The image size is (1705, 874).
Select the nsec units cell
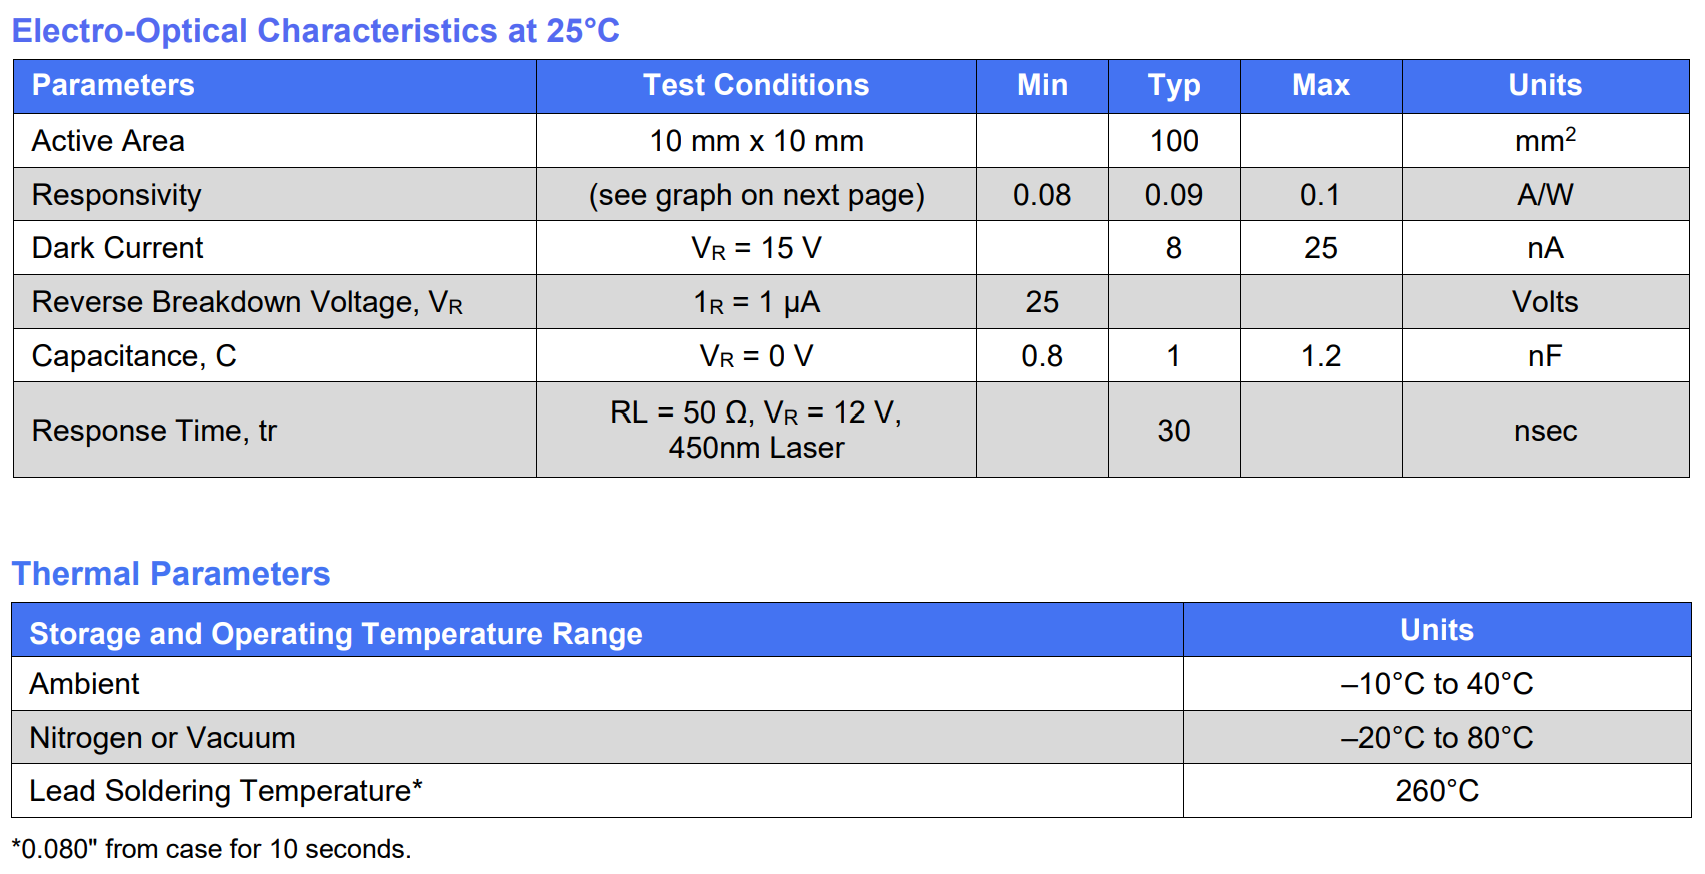pos(1545,431)
